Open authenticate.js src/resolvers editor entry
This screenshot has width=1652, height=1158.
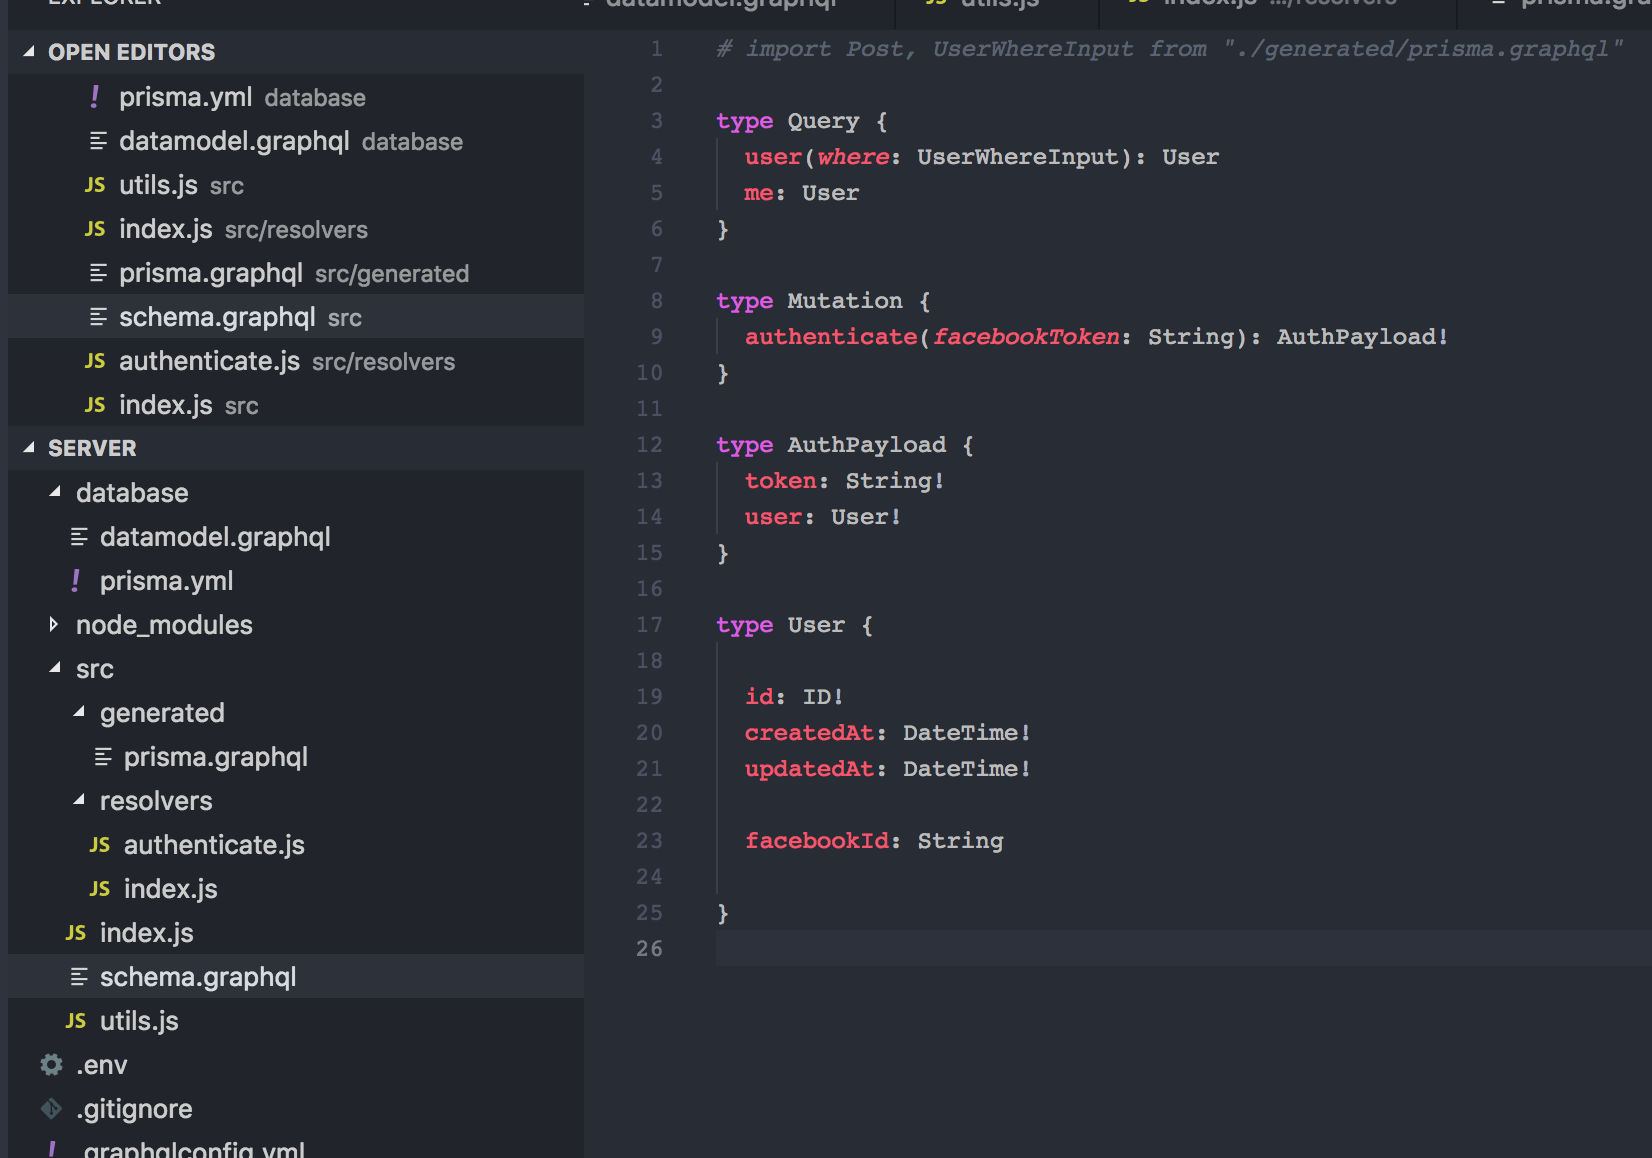296,361
